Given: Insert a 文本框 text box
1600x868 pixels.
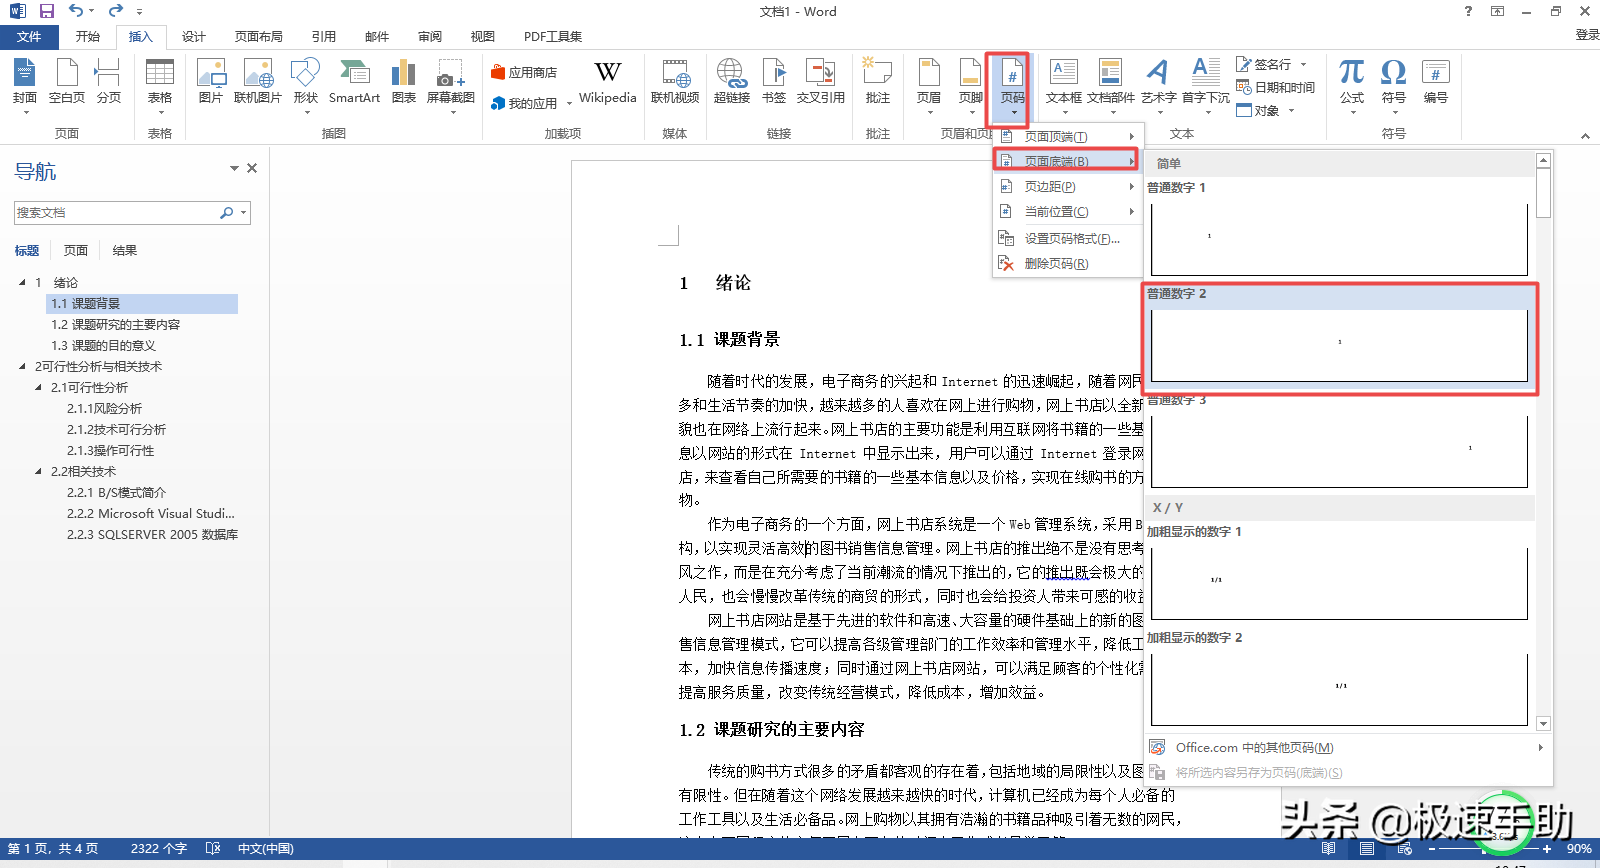Looking at the screenshot, I should [x=1063, y=80].
